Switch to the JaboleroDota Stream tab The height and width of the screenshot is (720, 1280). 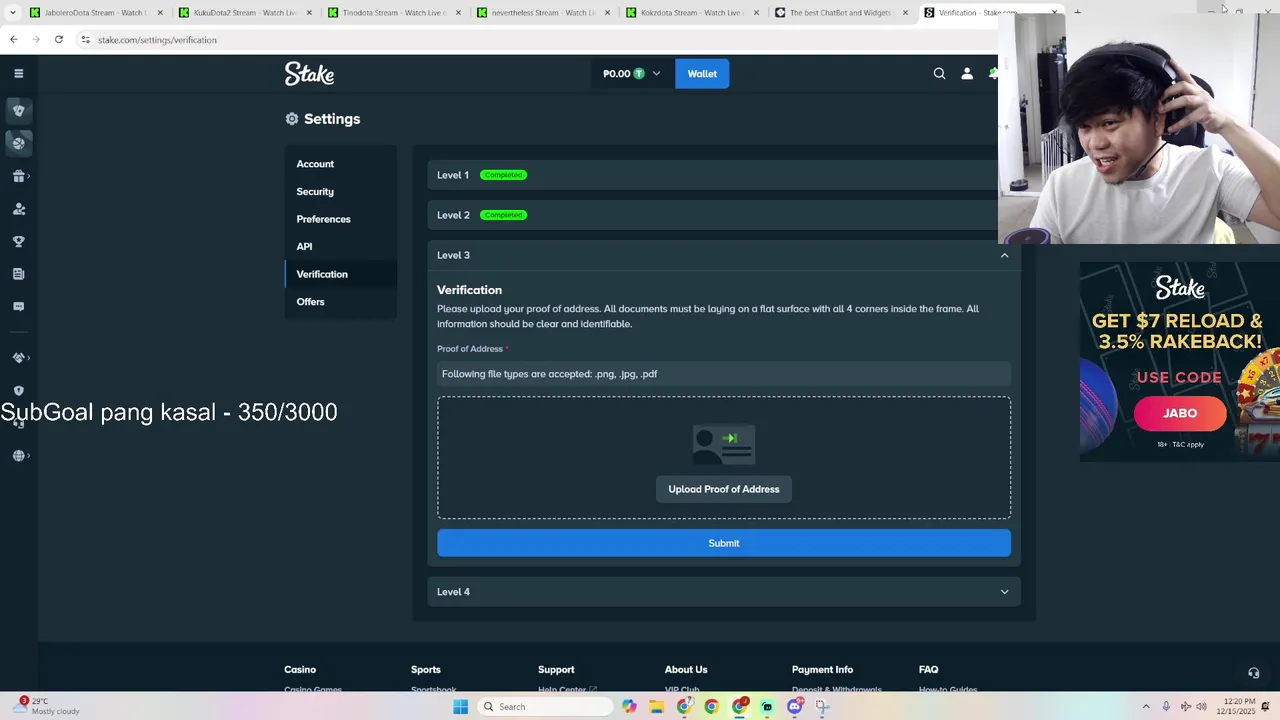pos(95,13)
